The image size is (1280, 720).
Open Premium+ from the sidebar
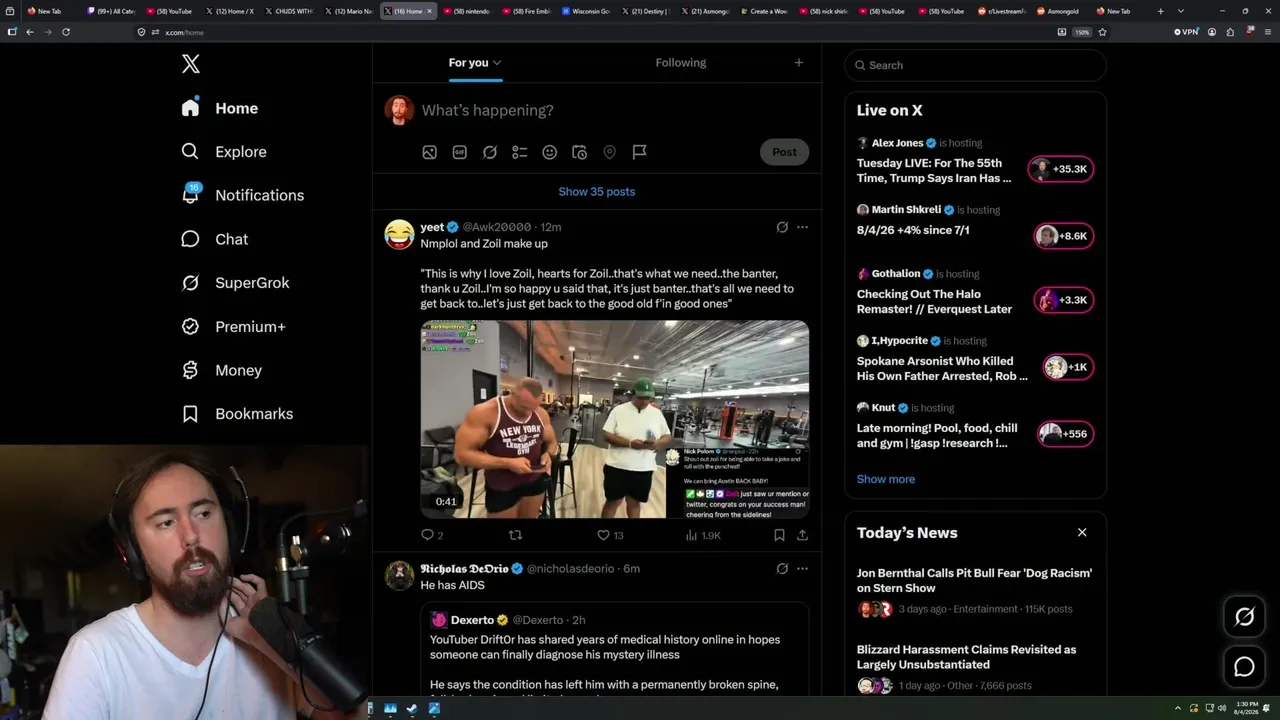click(233, 326)
